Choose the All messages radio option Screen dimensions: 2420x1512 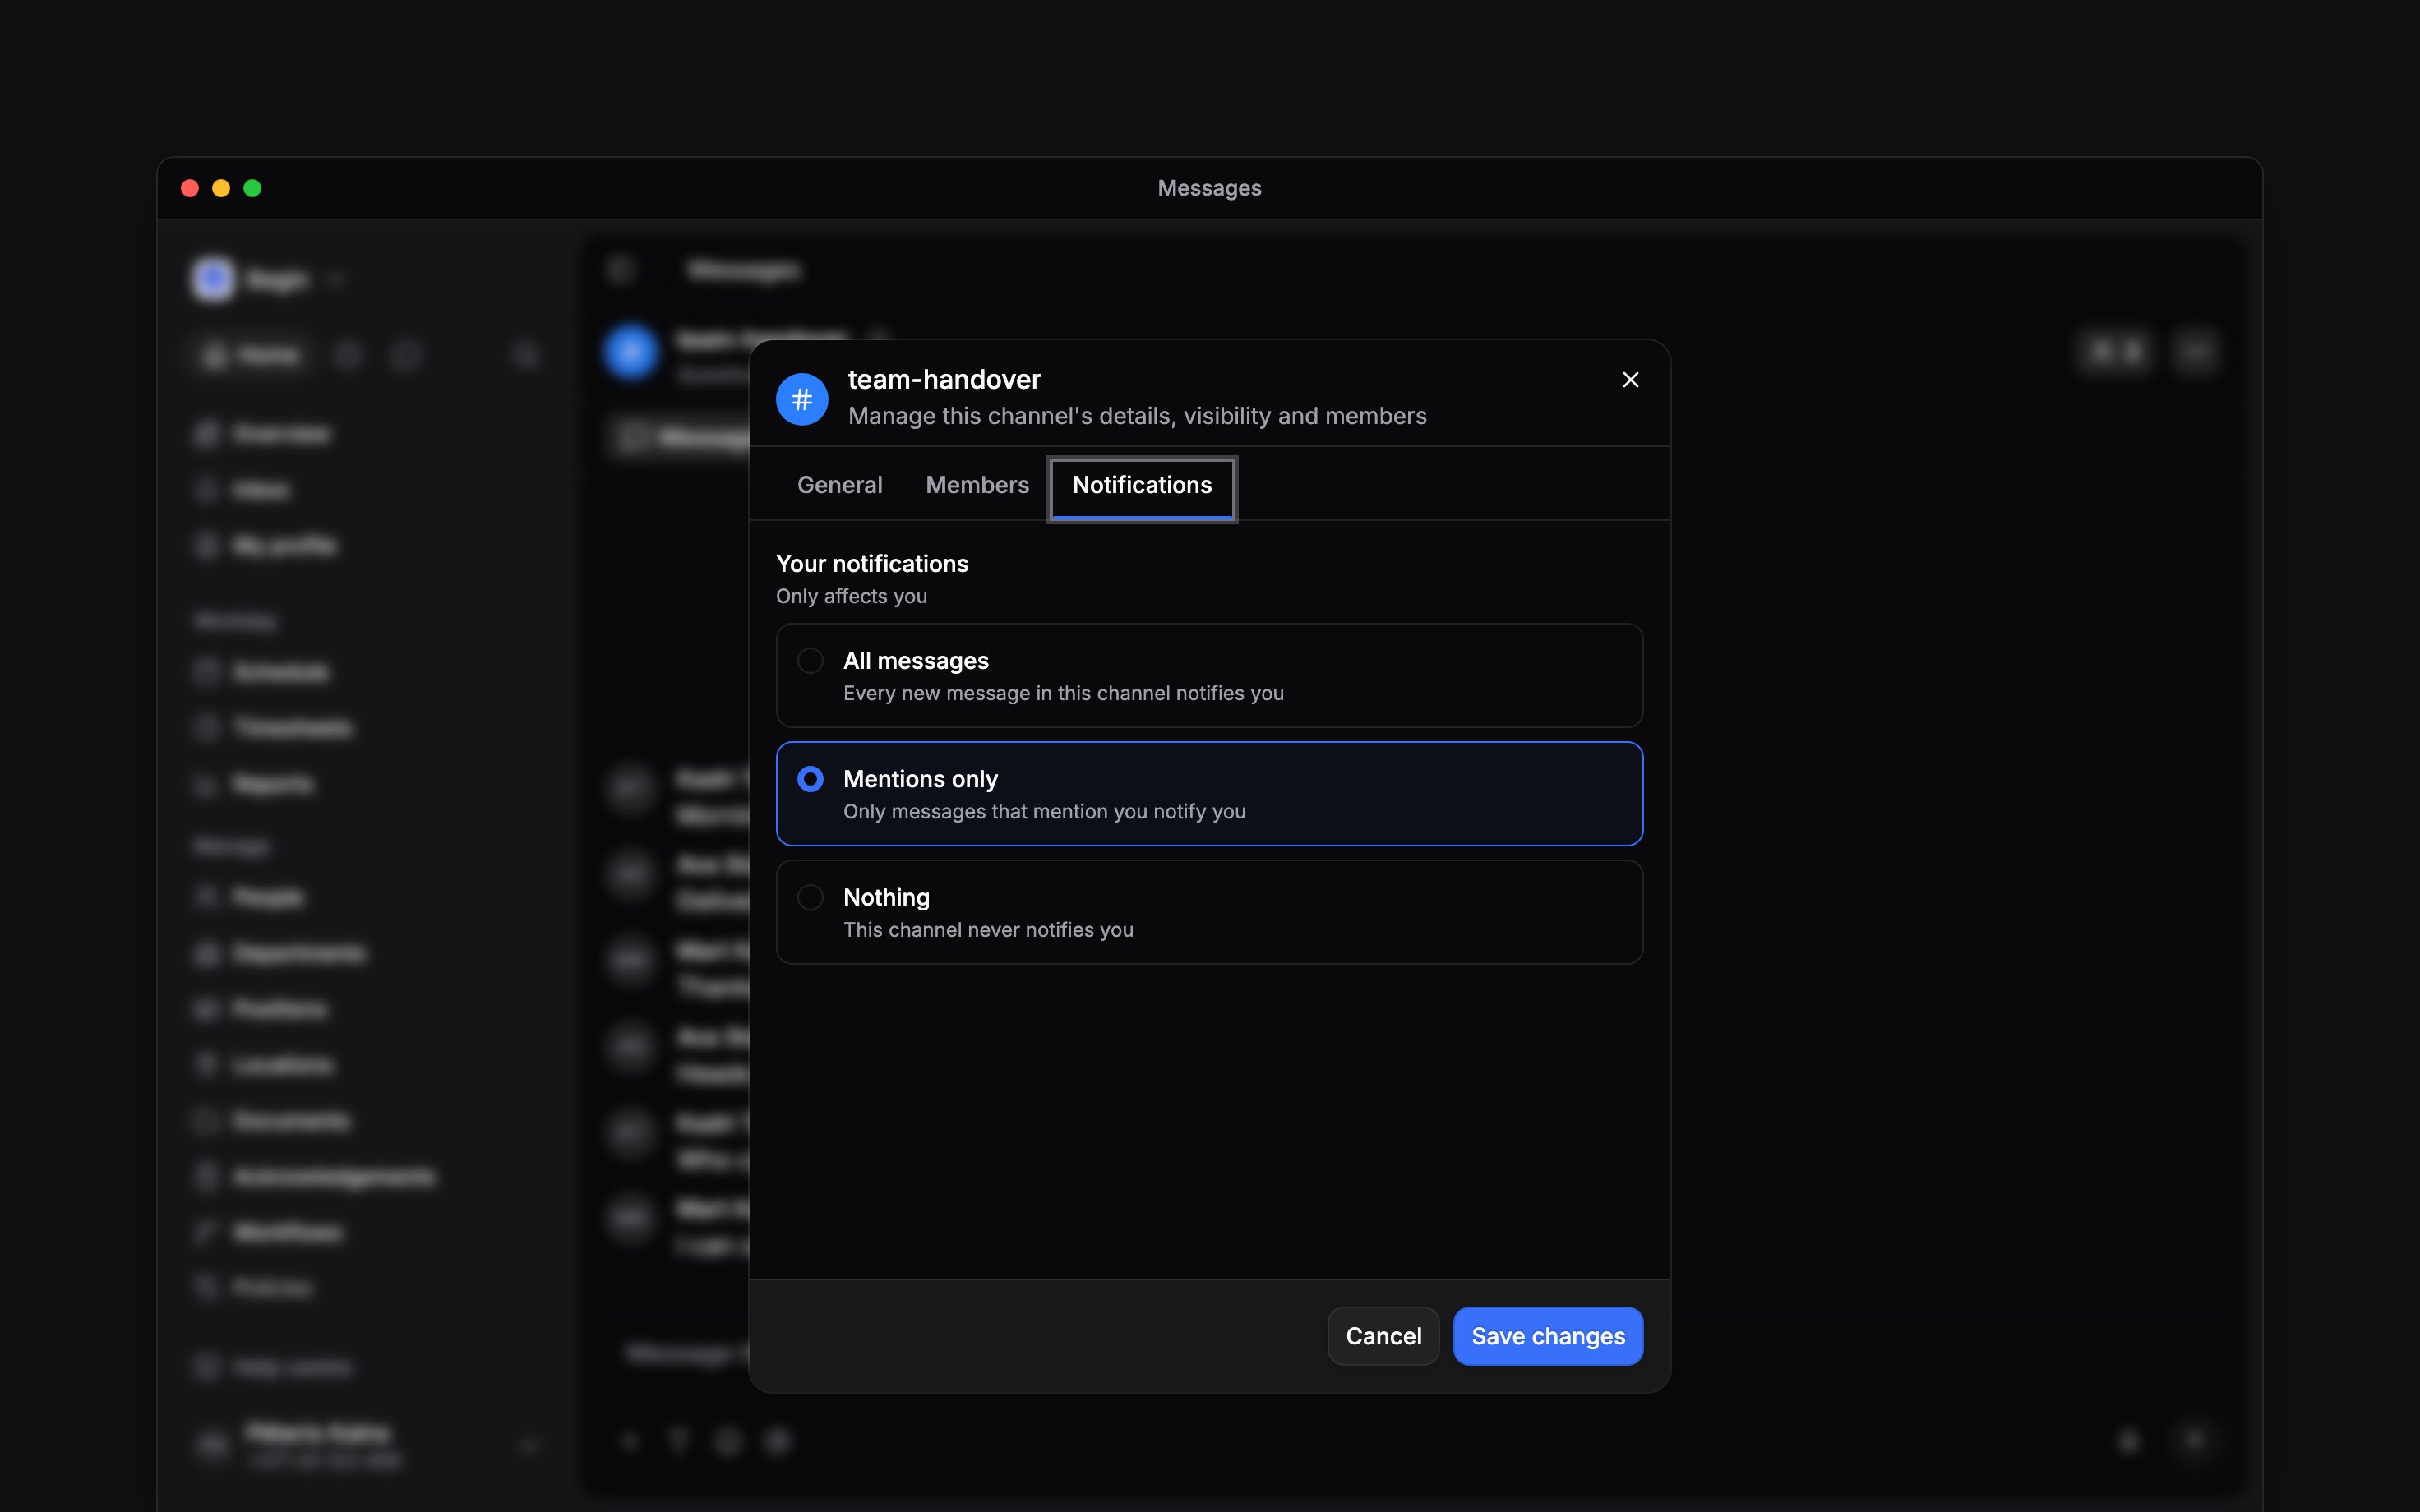[810, 661]
